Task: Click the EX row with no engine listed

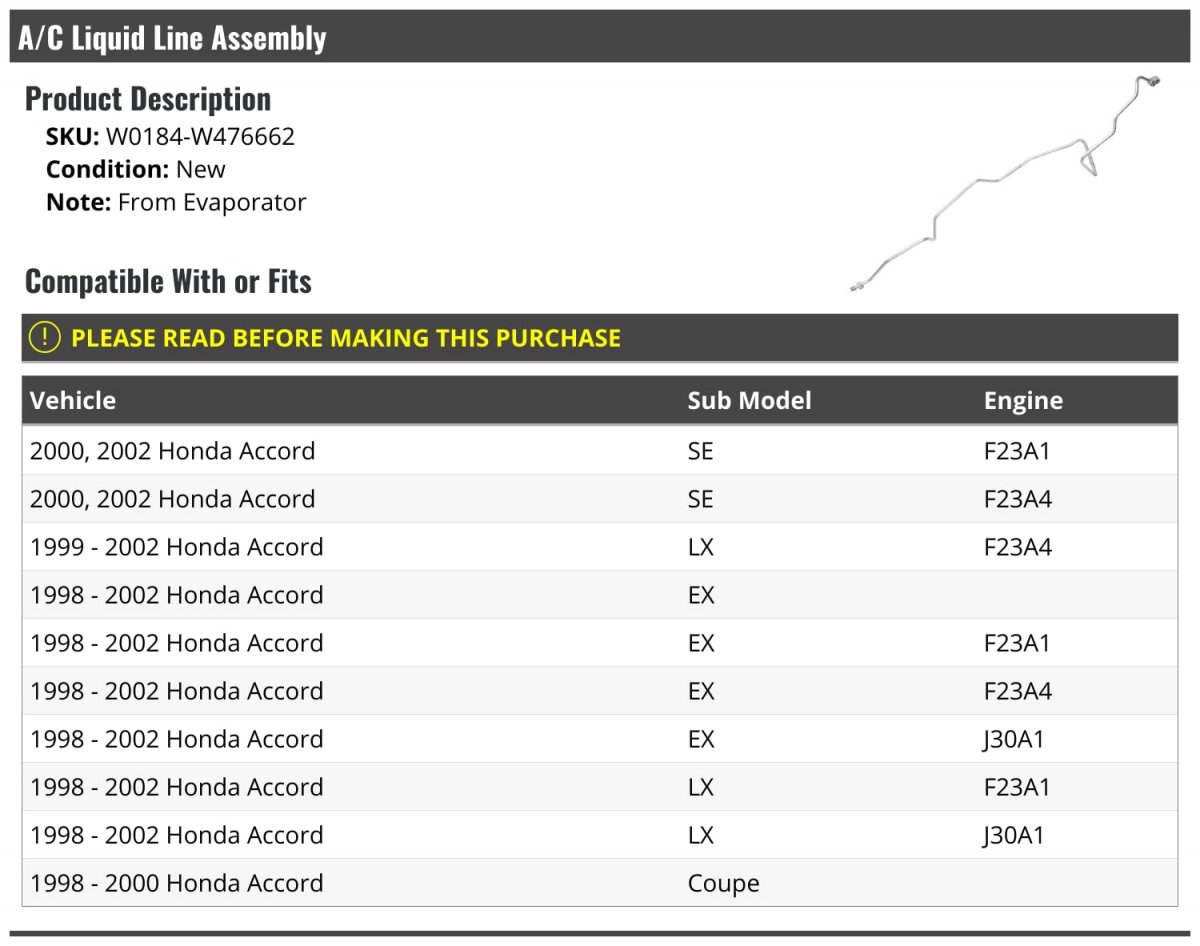Action: [599, 595]
